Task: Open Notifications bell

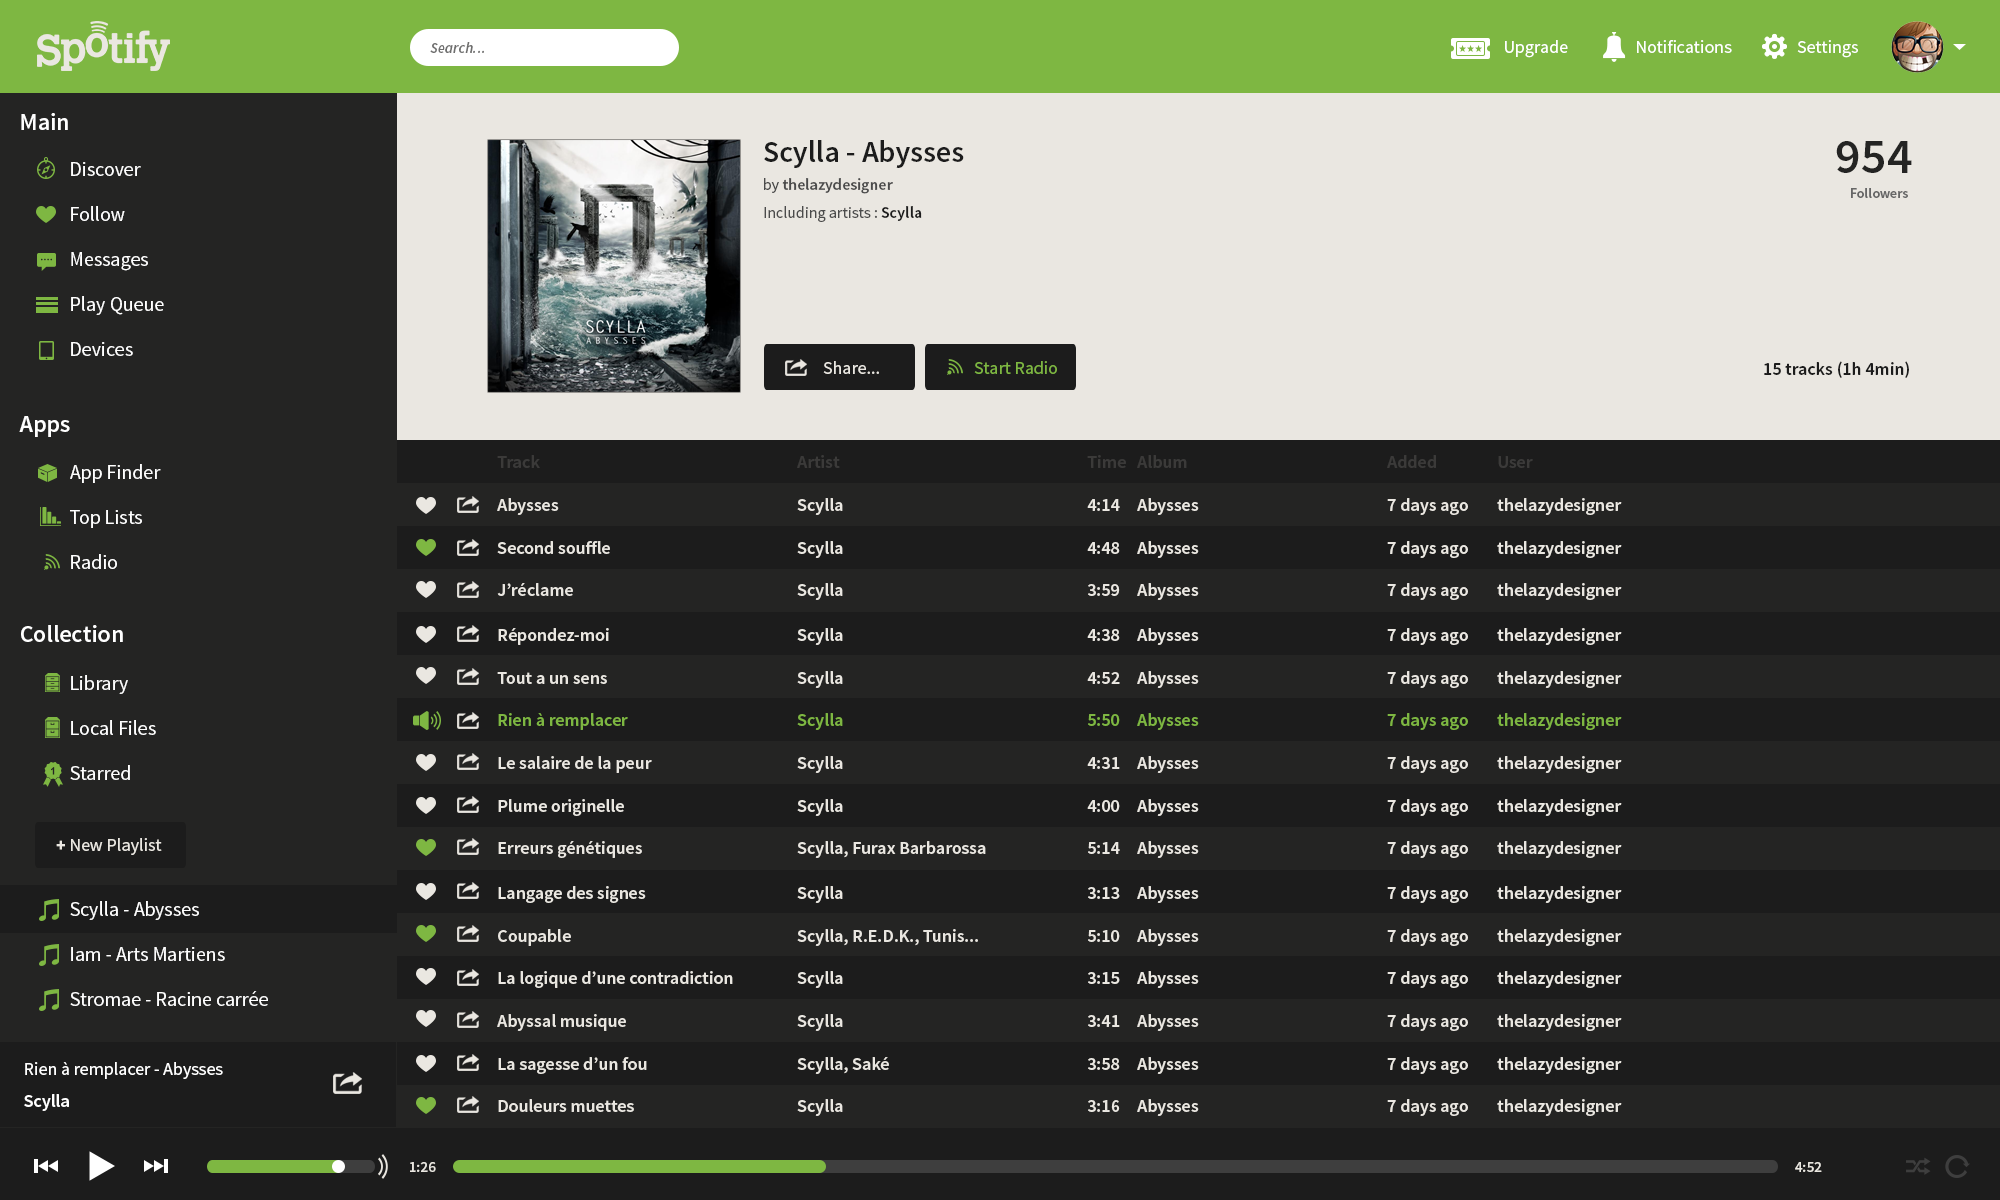Action: 1613,47
